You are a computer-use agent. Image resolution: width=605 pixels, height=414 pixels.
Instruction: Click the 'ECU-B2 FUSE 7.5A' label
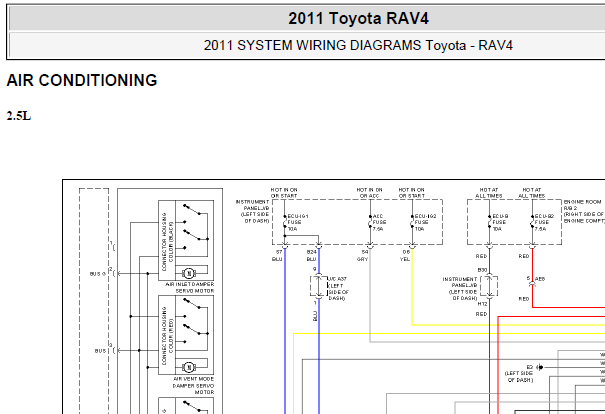pos(544,223)
